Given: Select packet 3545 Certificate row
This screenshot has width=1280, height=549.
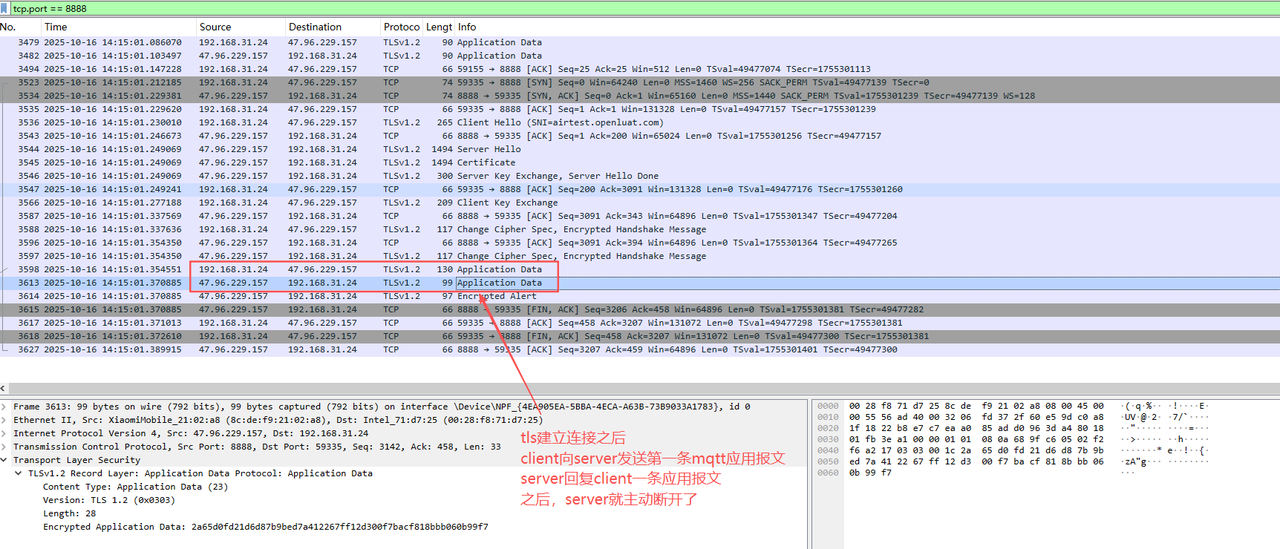Looking at the screenshot, I should click(300, 163).
